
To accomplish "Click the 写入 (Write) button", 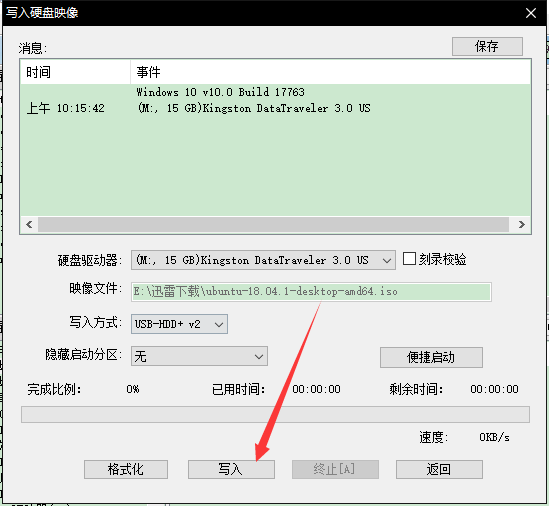I will point(231,469).
